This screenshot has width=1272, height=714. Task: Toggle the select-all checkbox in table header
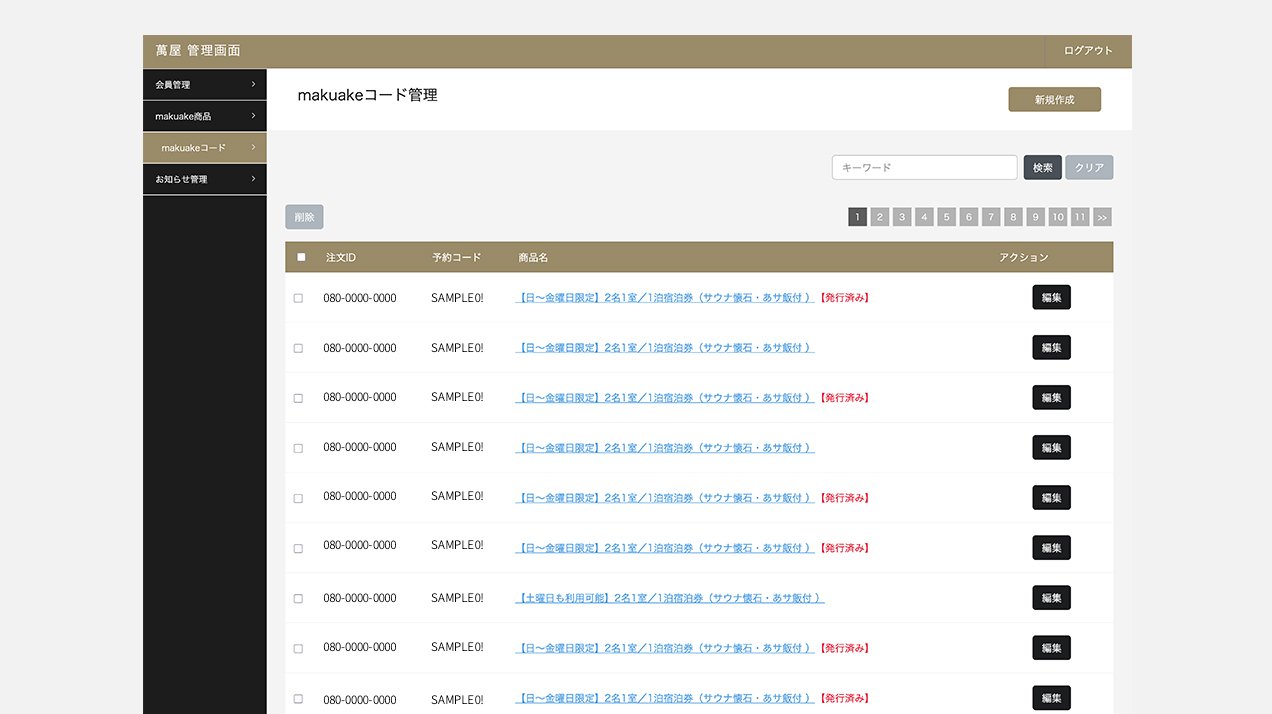[x=302, y=257]
